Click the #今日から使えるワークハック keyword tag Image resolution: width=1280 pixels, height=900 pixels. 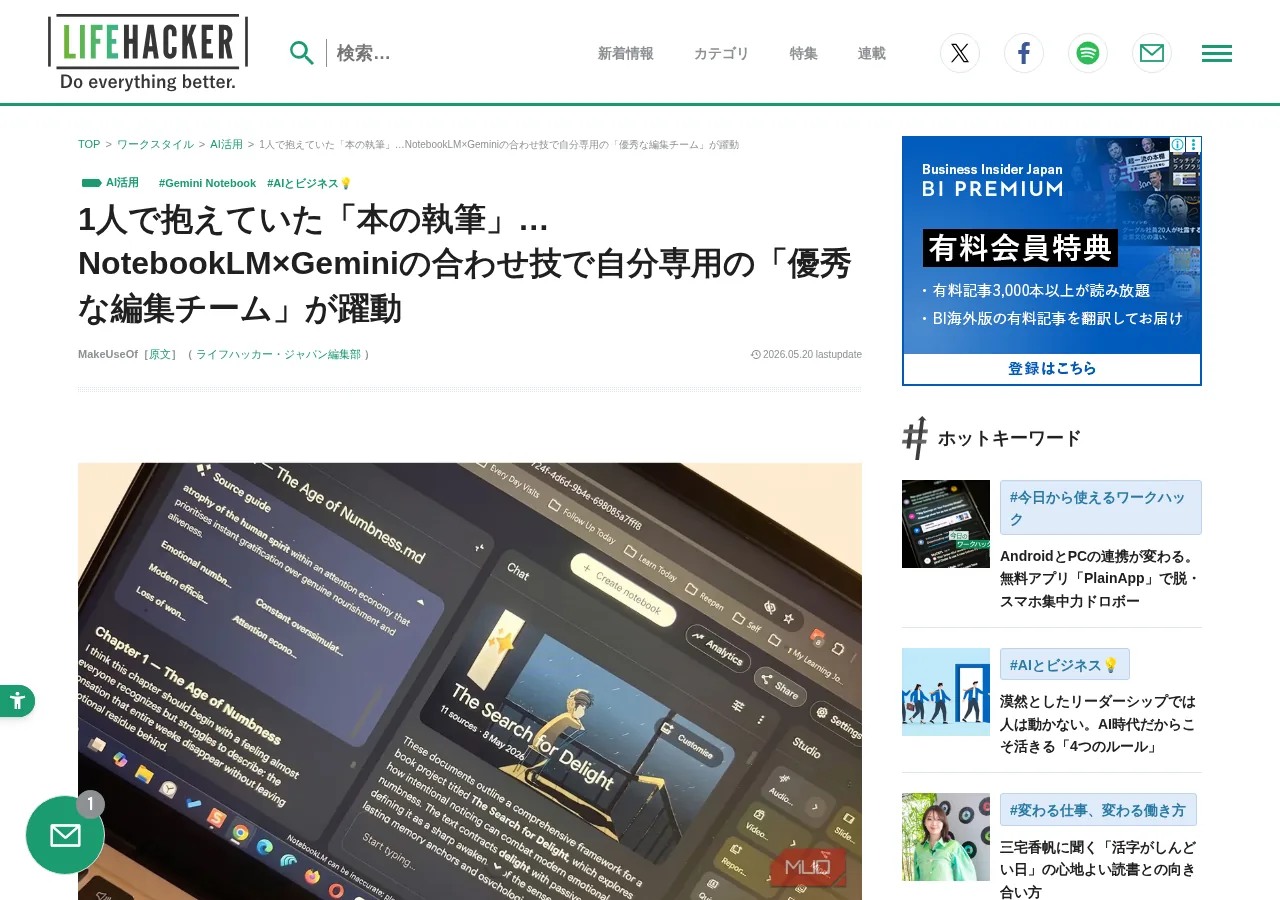click(x=1101, y=507)
